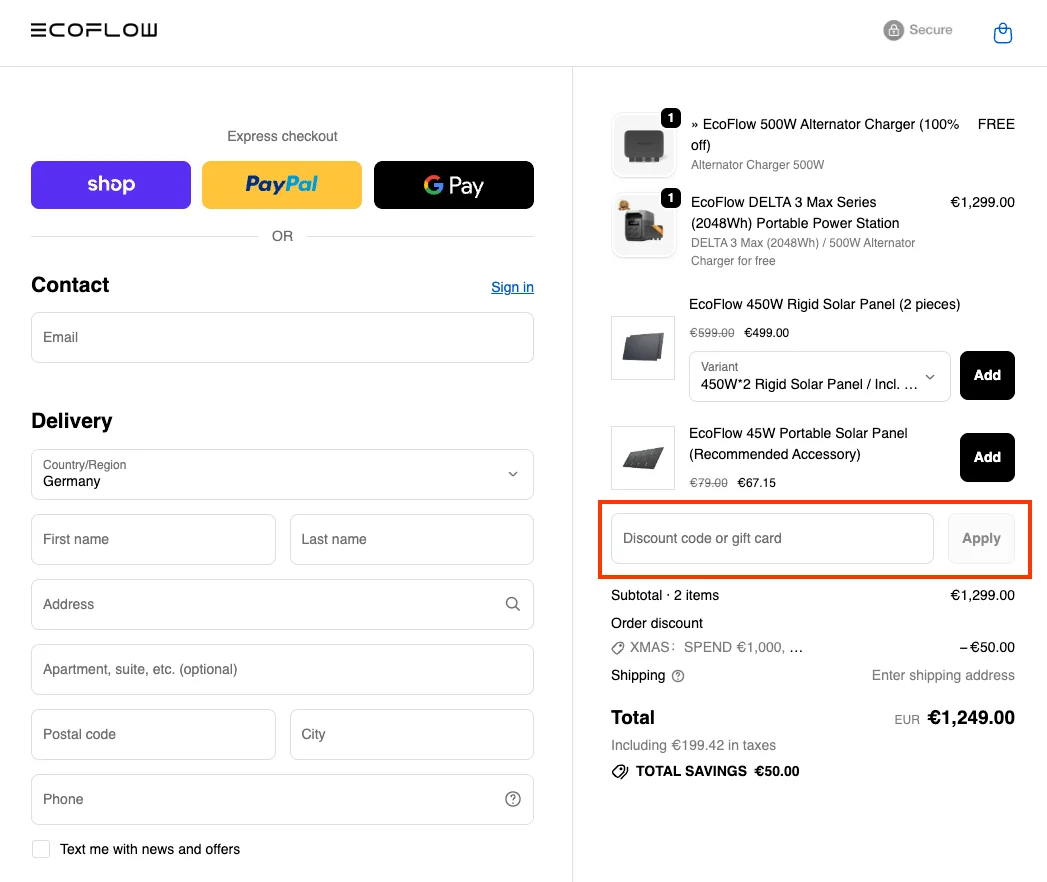Click the address search magnifier icon
Screen dimensions: 1047x882
click(x=512, y=604)
